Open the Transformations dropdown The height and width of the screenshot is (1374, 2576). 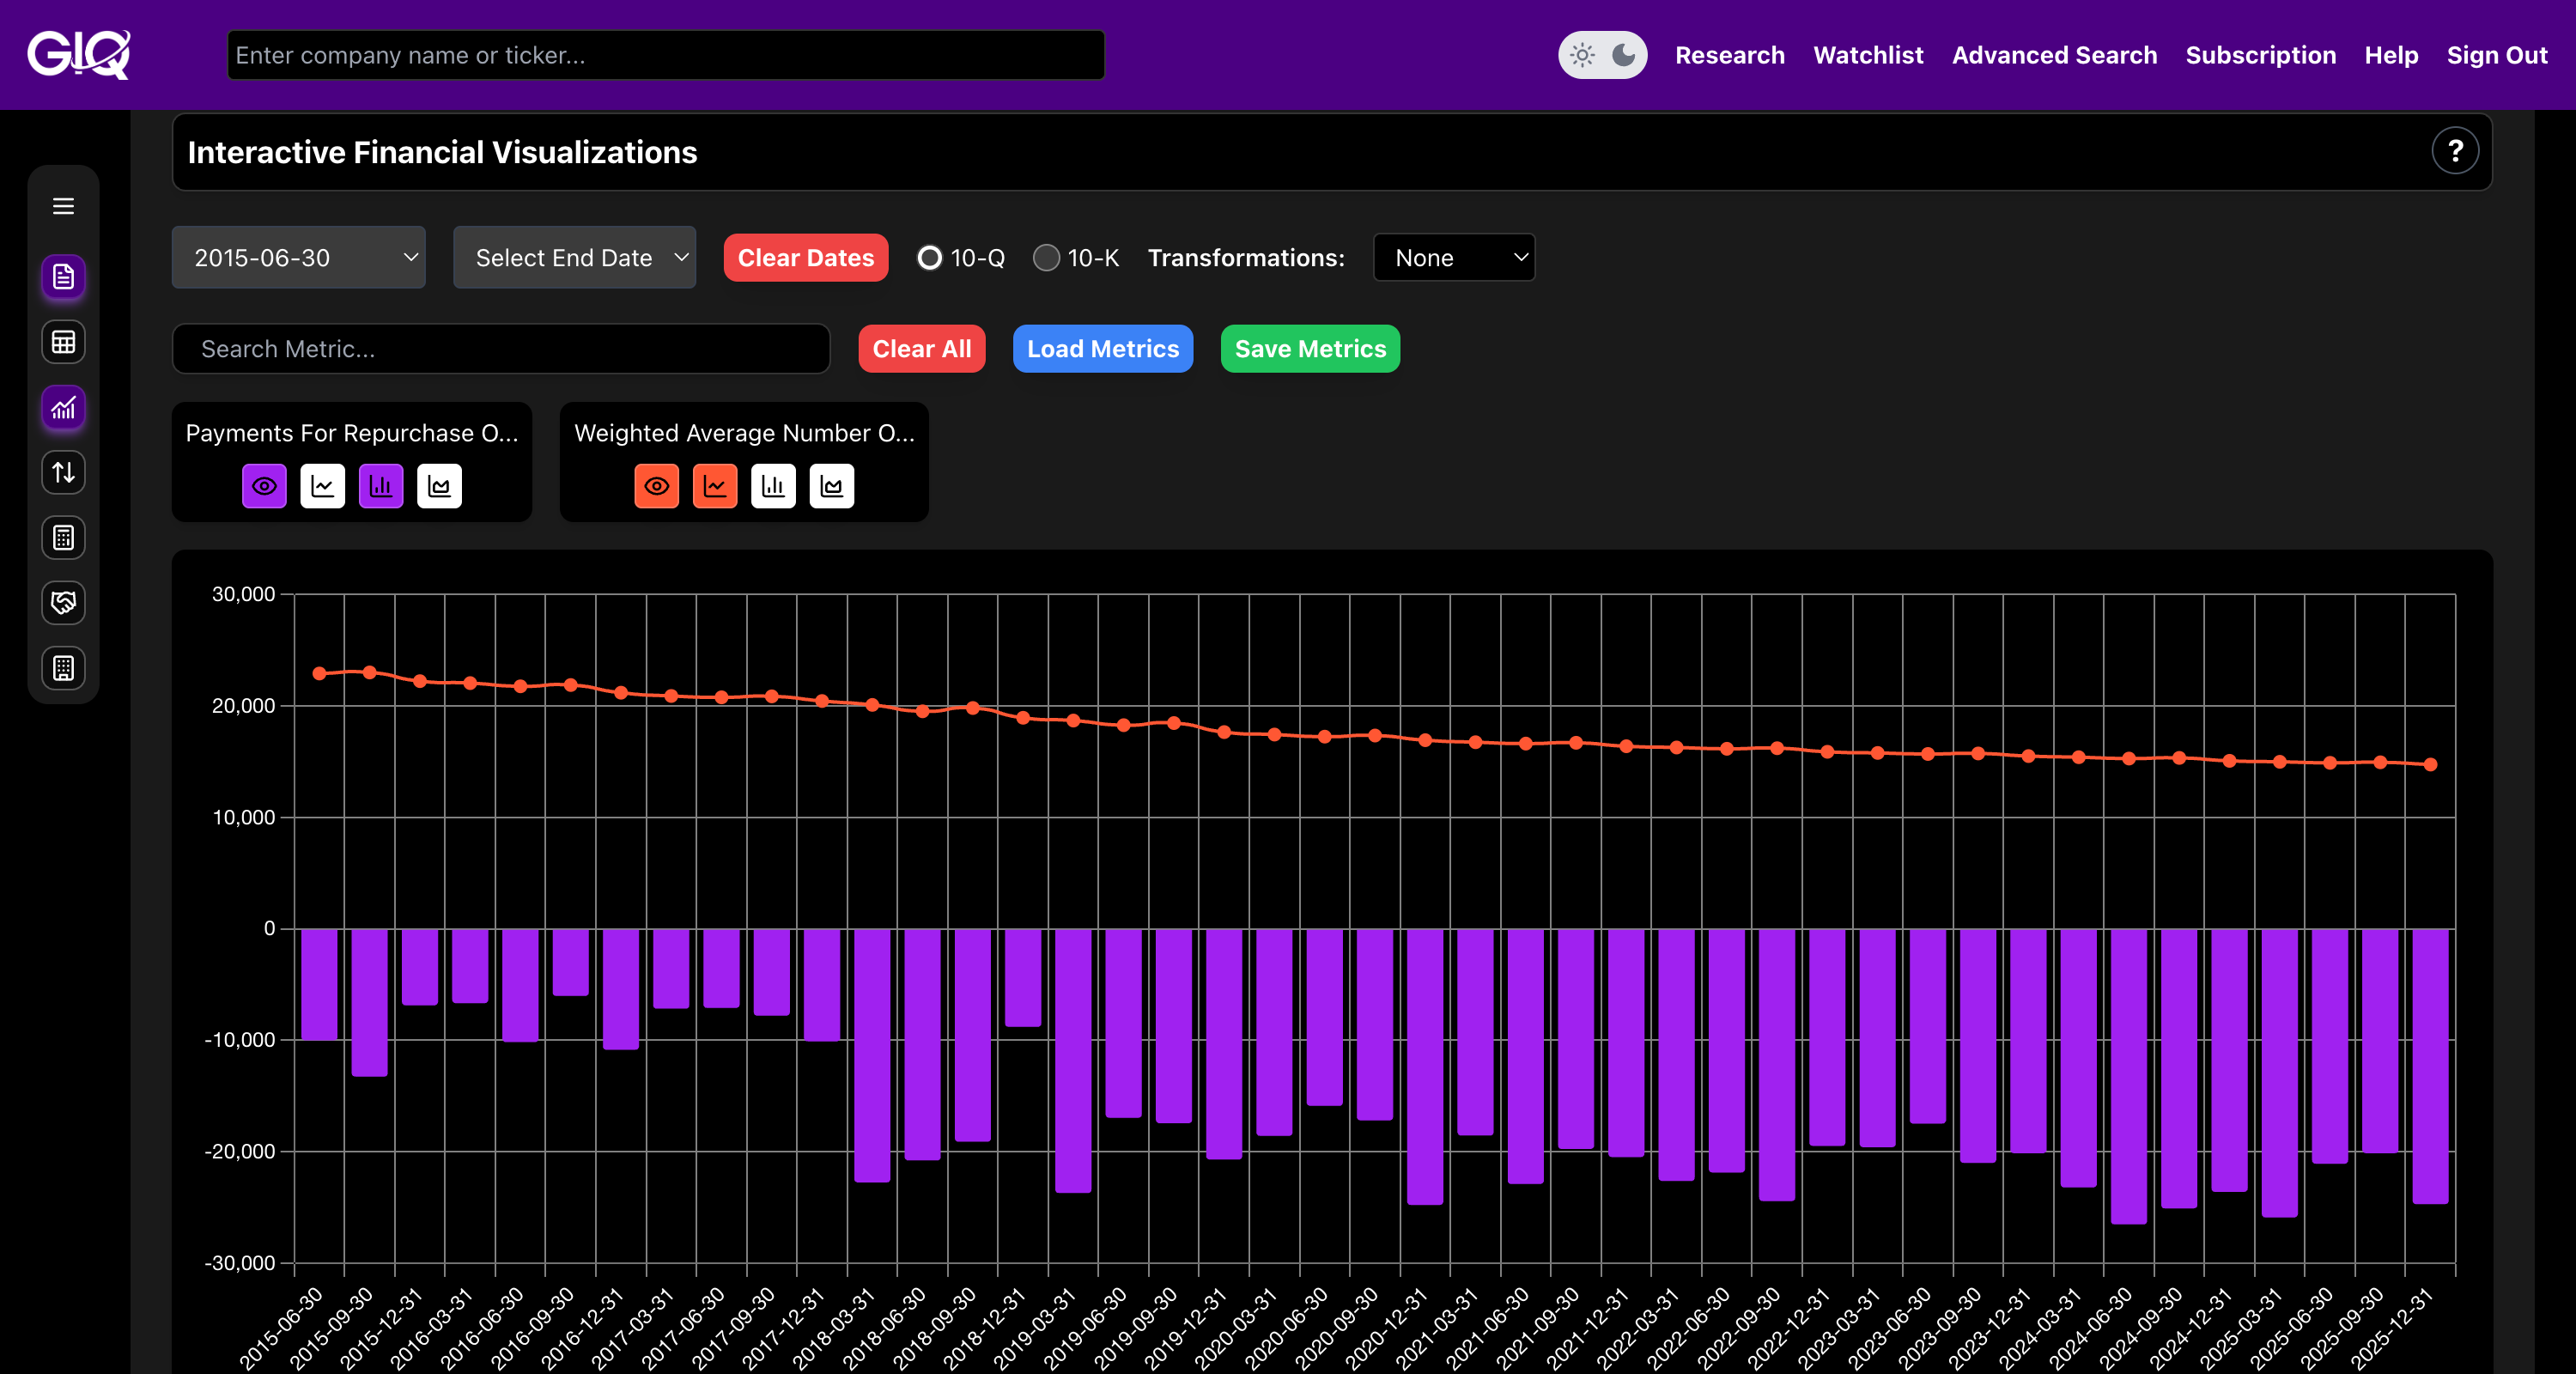click(x=1453, y=258)
